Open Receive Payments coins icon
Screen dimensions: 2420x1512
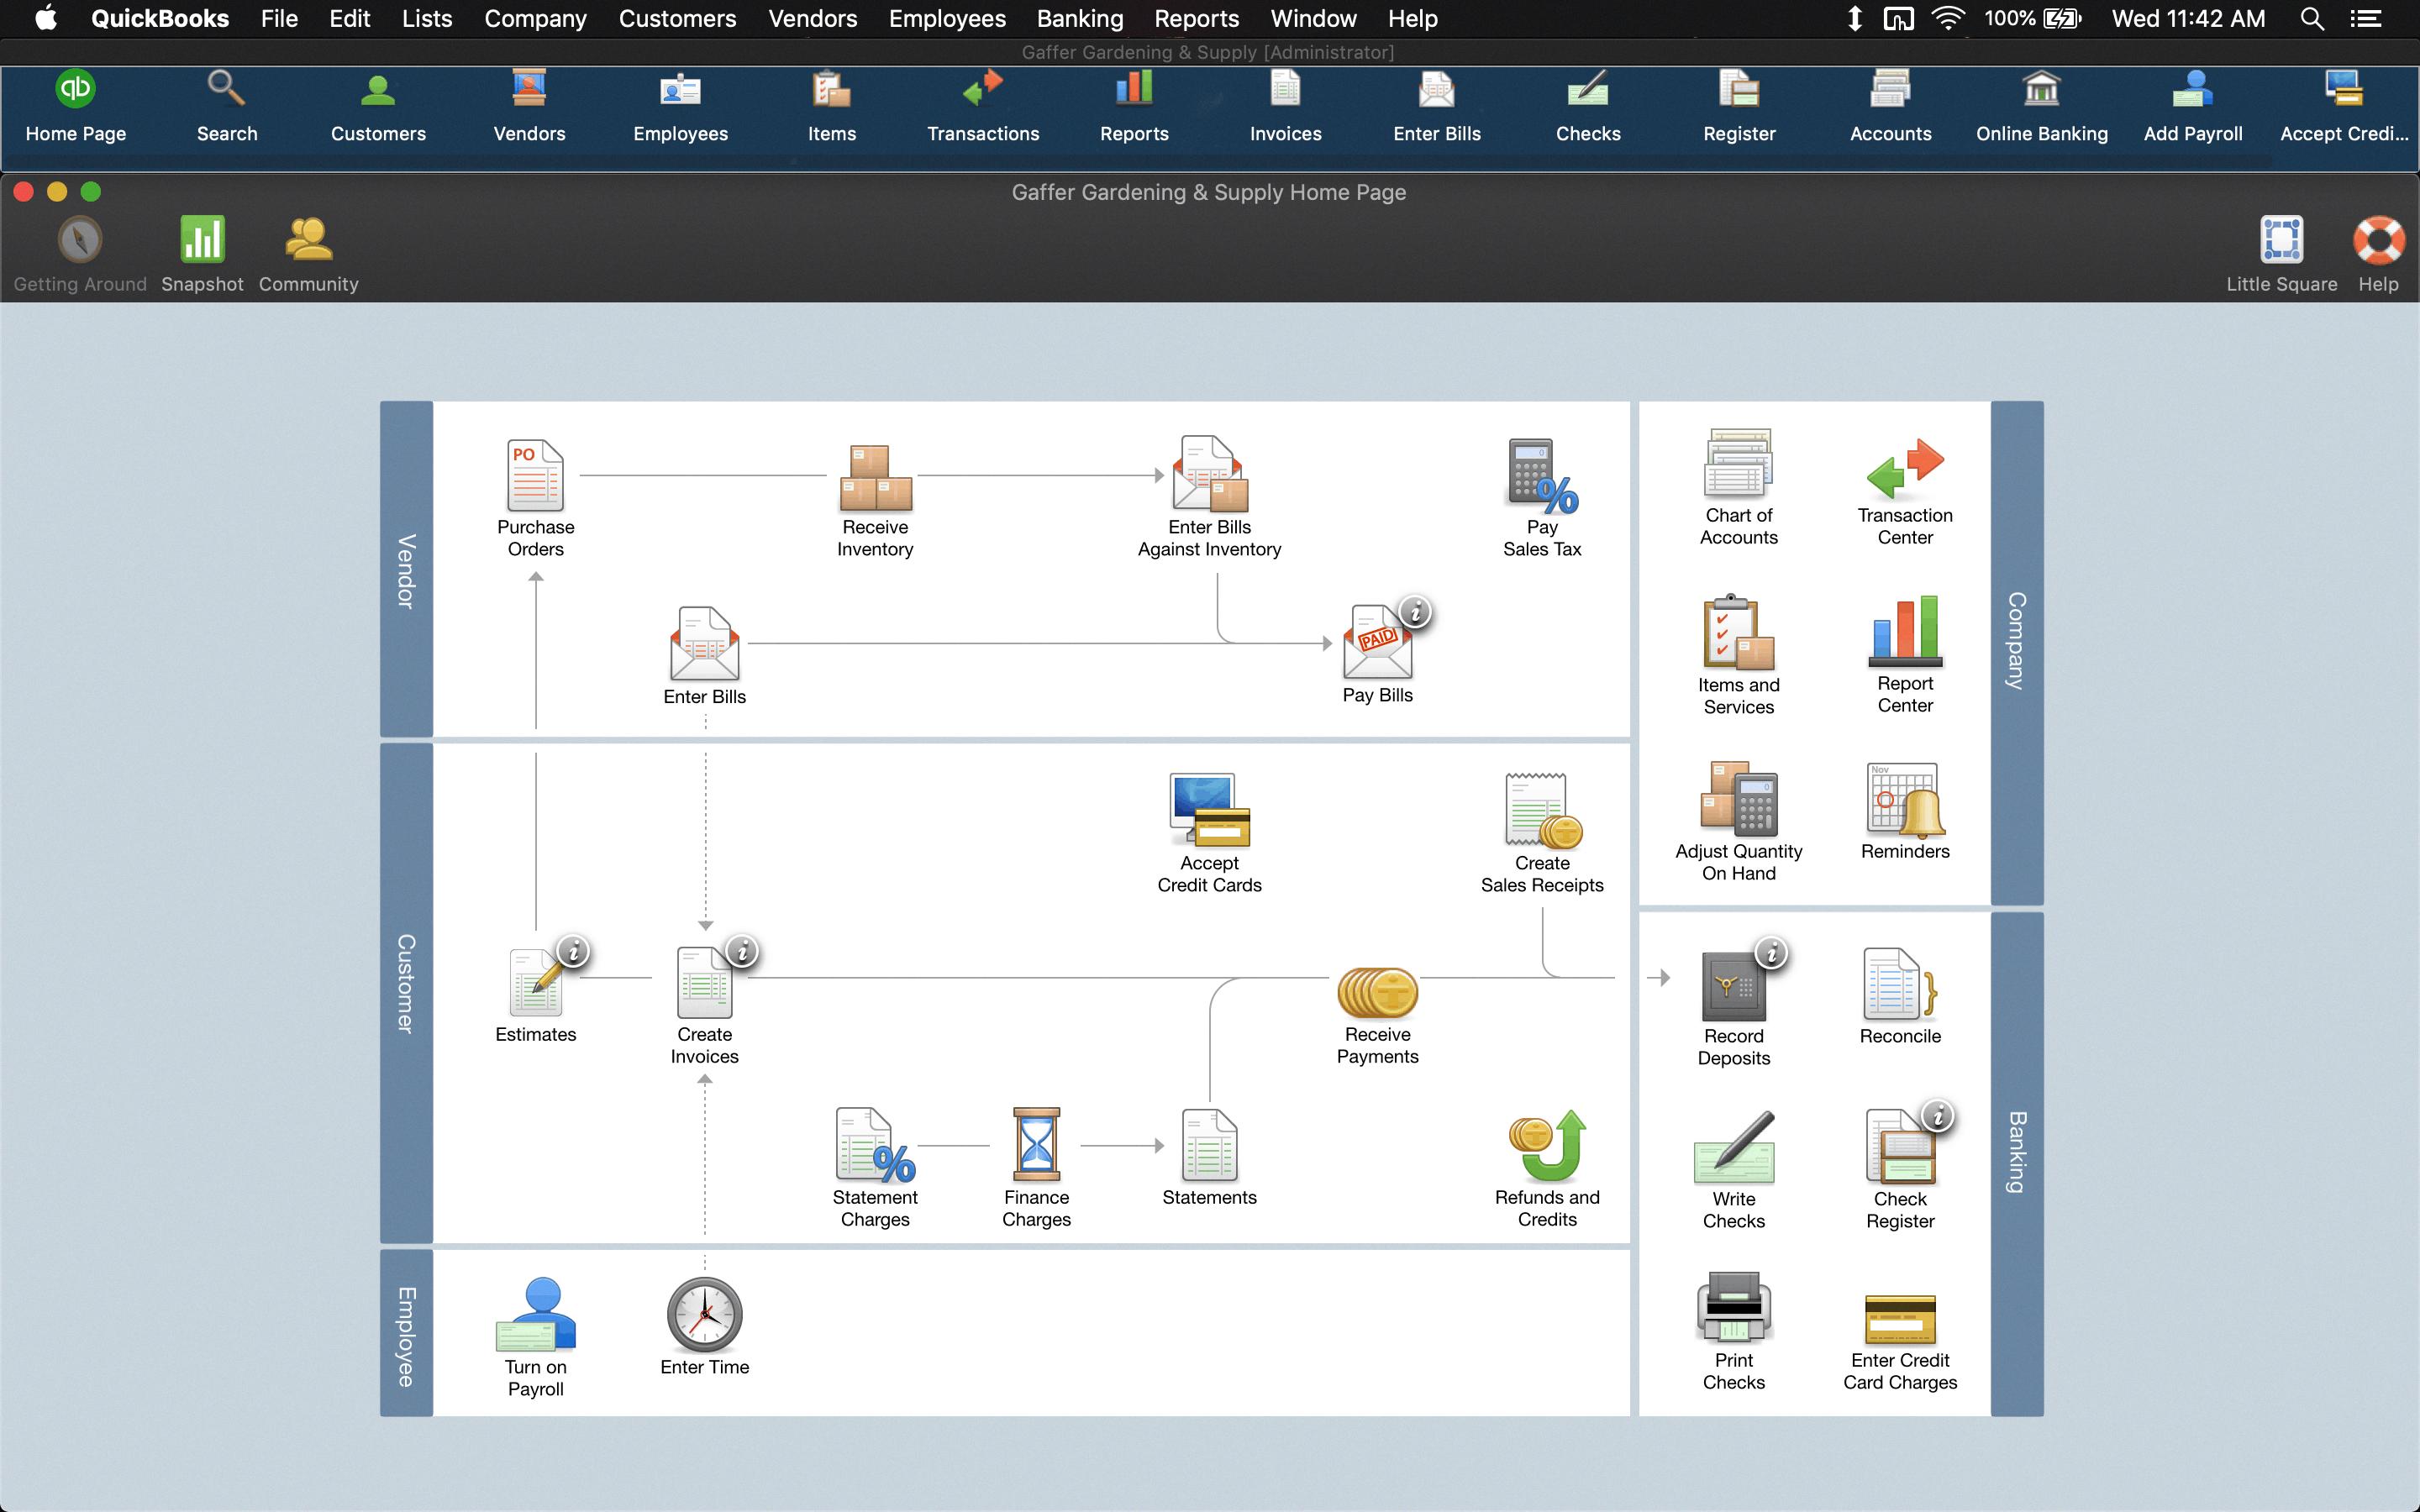pos(1377,991)
